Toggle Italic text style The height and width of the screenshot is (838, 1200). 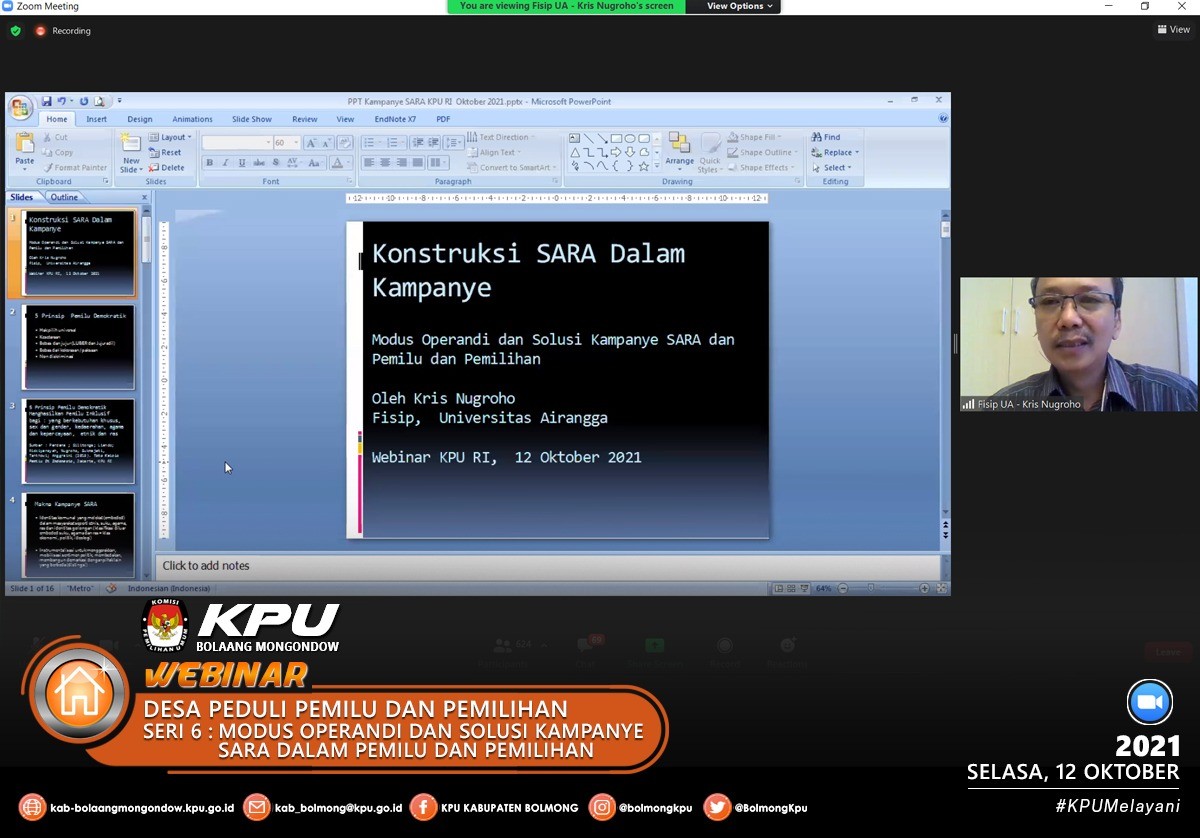pos(225,163)
